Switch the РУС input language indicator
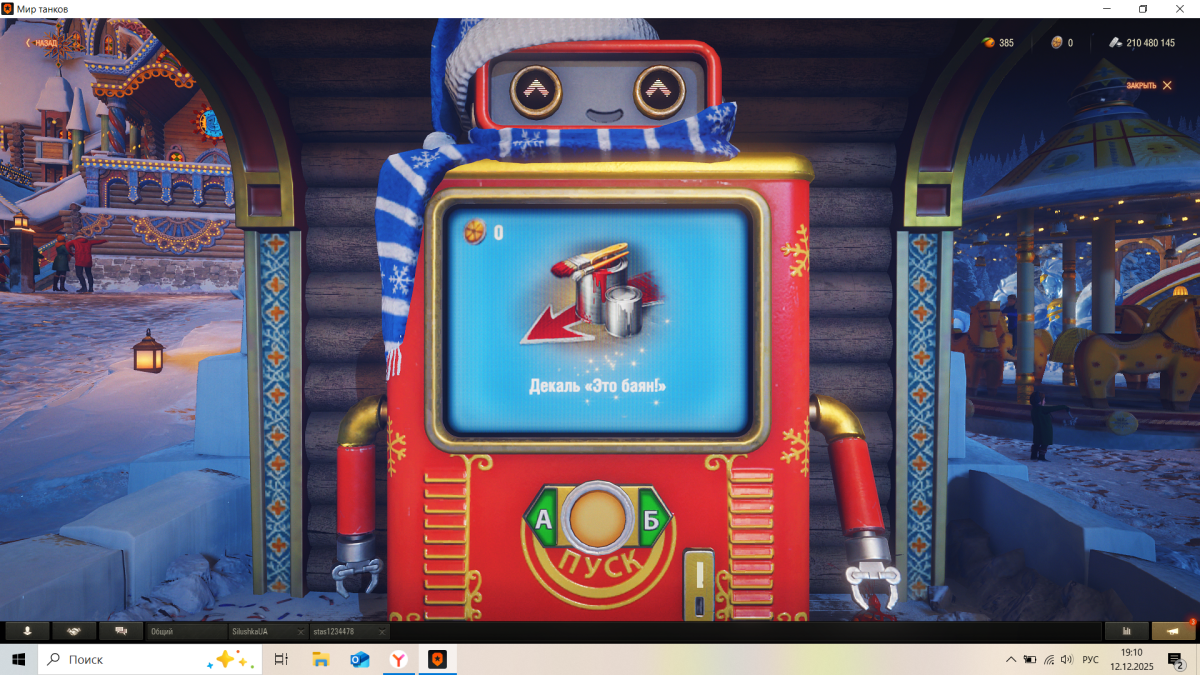The height and width of the screenshot is (675, 1200). (1091, 660)
